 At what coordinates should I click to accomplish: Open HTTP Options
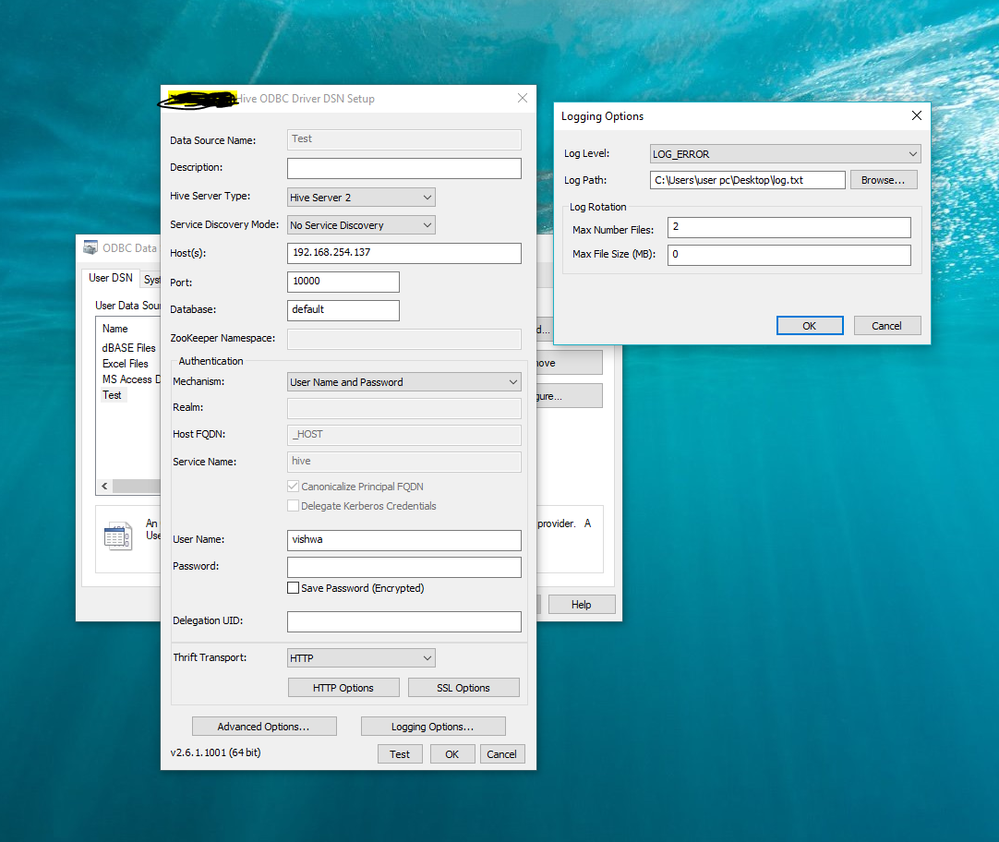coord(343,688)
